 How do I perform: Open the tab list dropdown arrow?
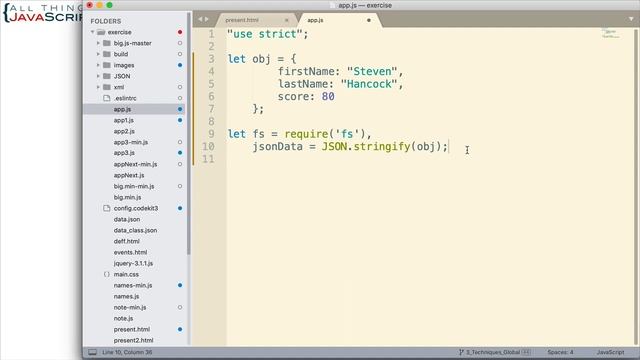pos(631,19)
